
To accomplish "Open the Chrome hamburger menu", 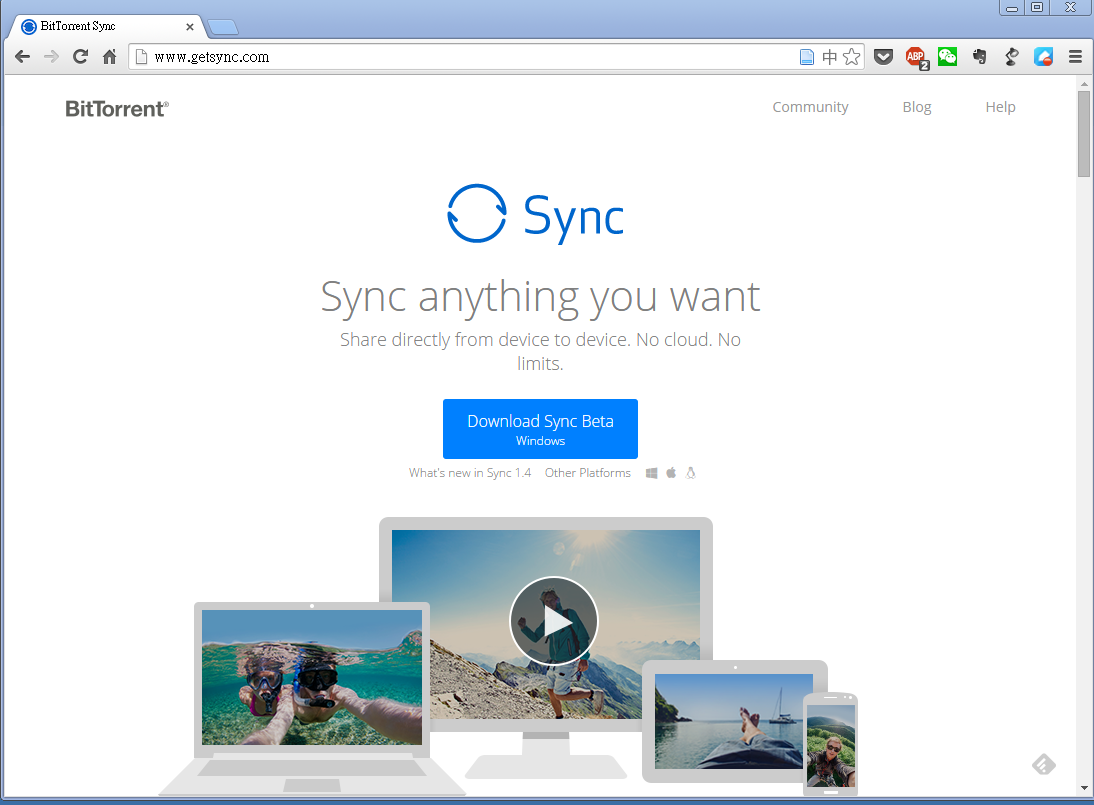I will (1075, 57).
